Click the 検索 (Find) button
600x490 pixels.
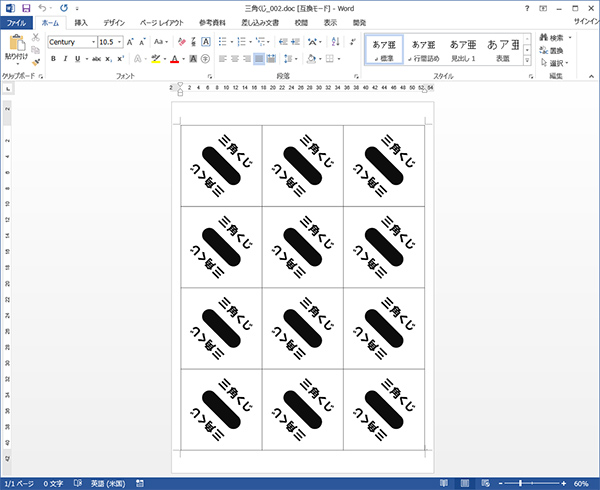click(555, 37)
